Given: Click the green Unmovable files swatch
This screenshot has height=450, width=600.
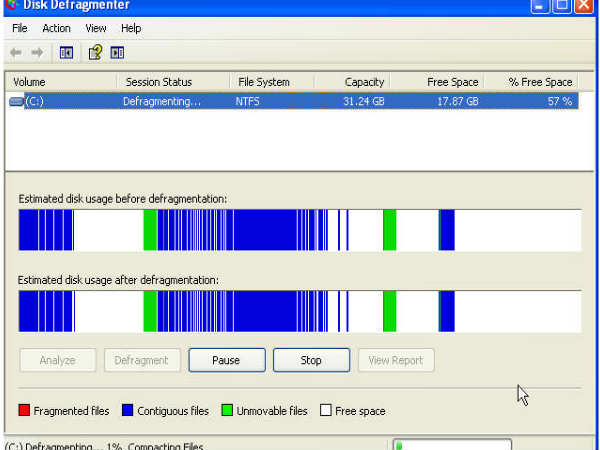Looking at the screenshot, I should pyautogui.click(x=227, y=410).
